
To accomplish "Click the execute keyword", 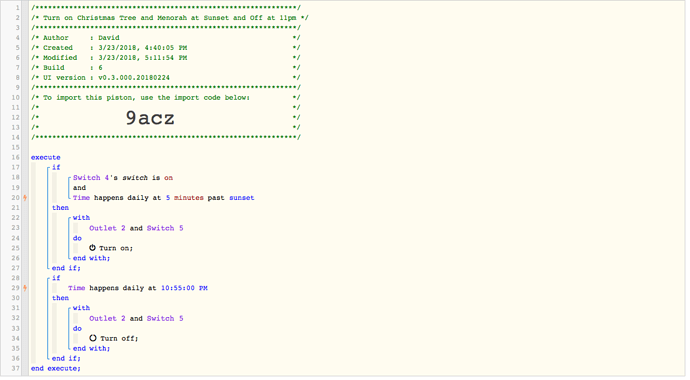I will click(x=46, y=157).
